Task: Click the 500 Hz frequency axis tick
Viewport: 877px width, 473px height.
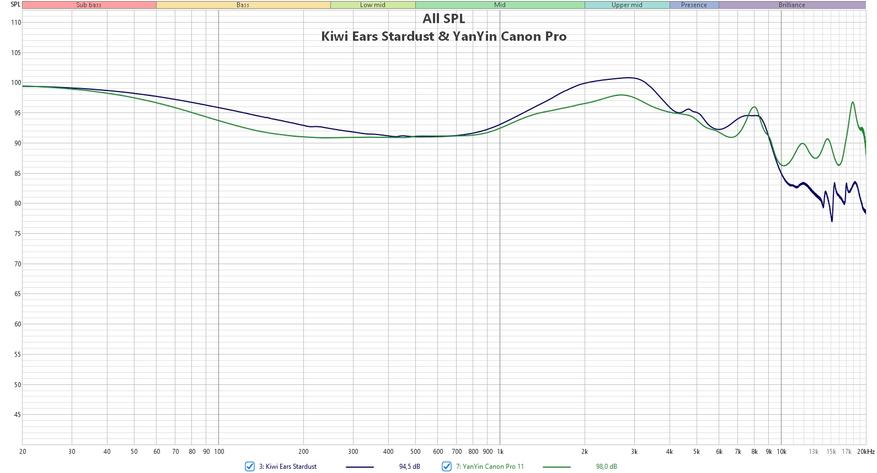Action: (x=415, y=451)
